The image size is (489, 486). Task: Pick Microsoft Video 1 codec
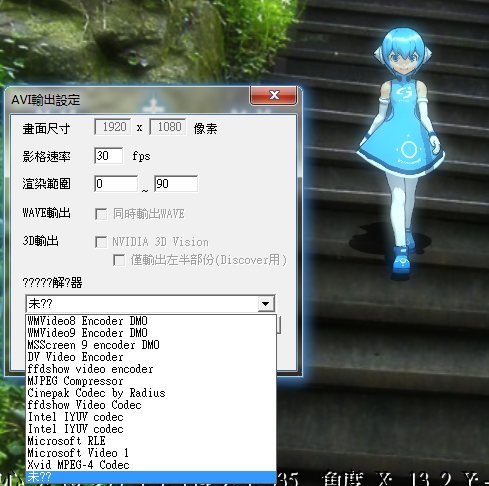pos(151,453)
